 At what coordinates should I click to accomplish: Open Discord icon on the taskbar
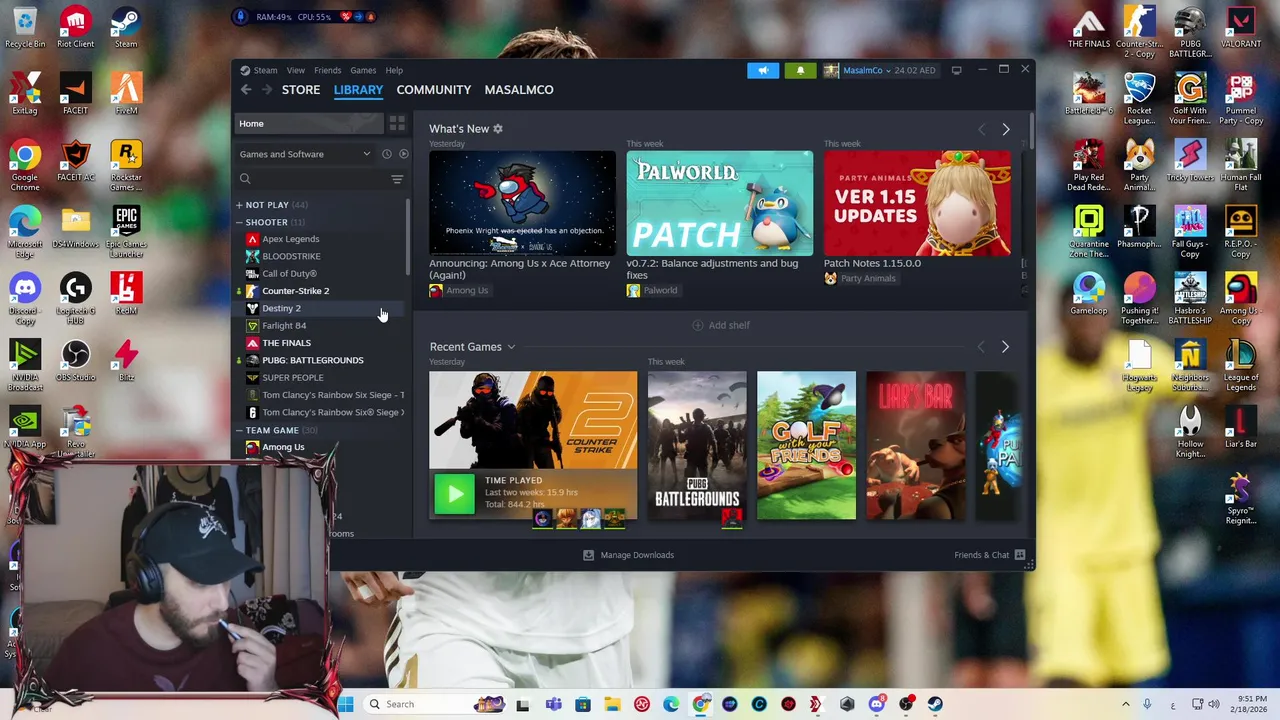point(877,704)
